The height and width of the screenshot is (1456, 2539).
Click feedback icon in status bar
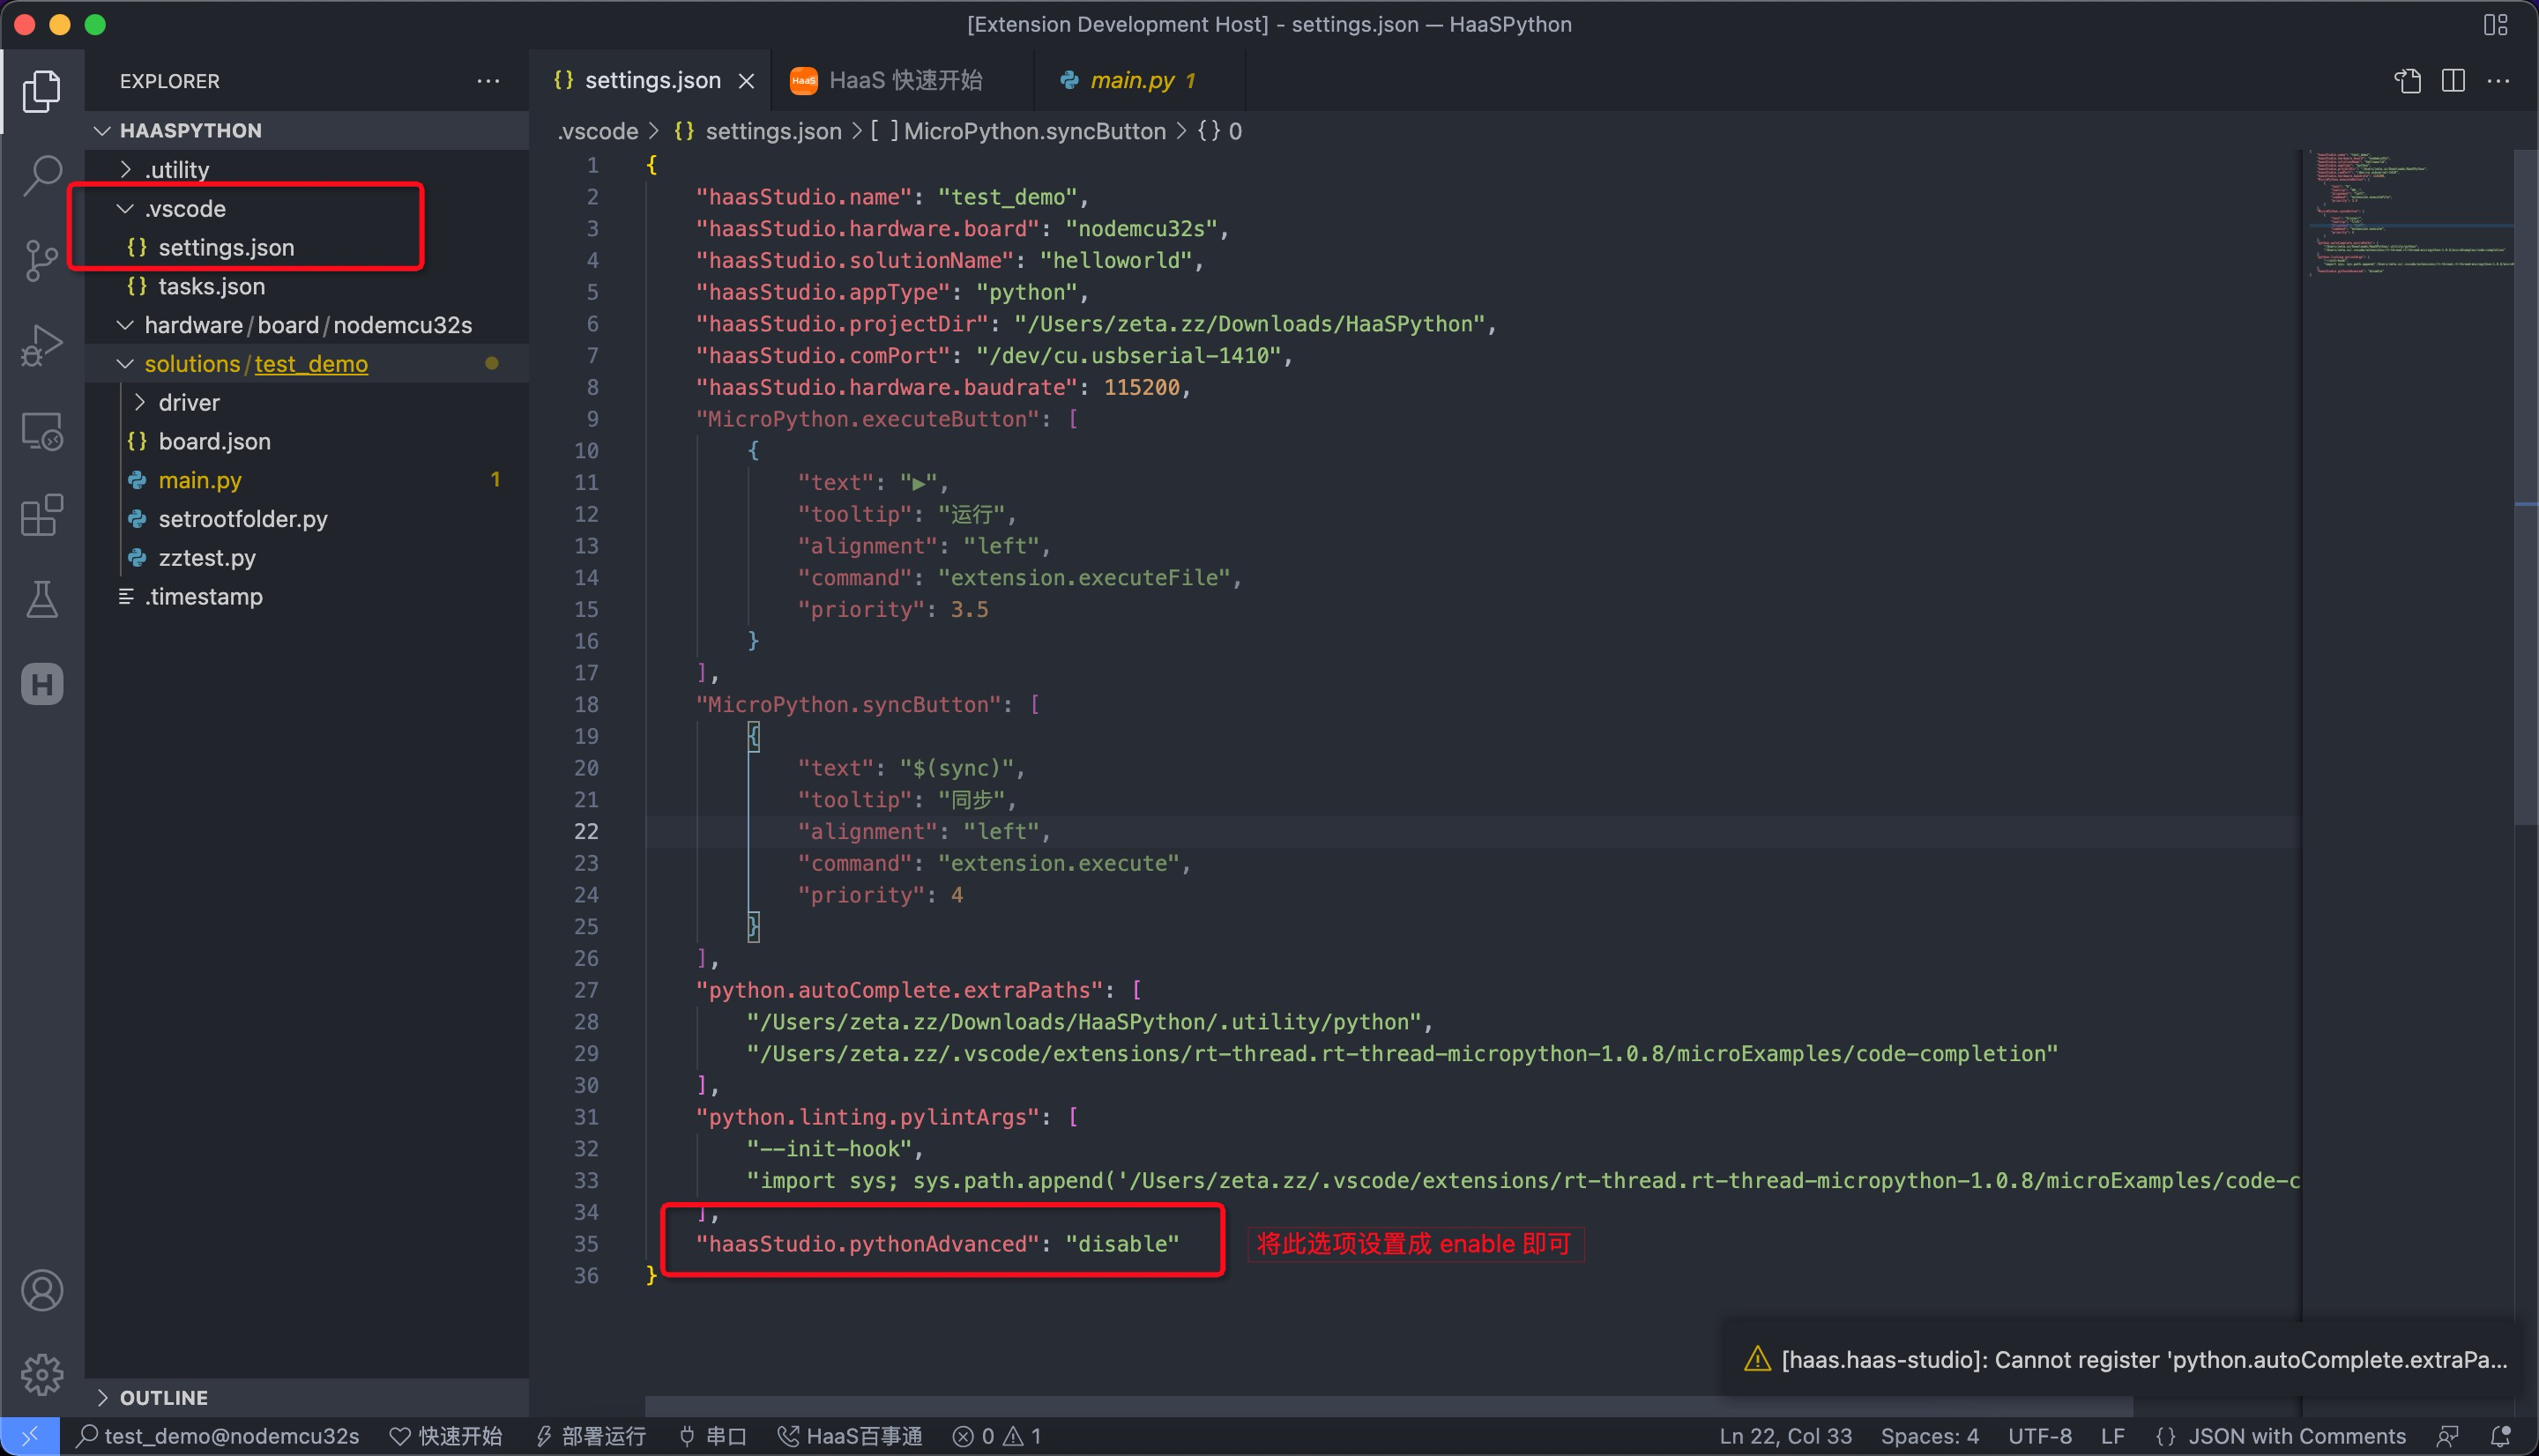click(x=2447, y=1436)
